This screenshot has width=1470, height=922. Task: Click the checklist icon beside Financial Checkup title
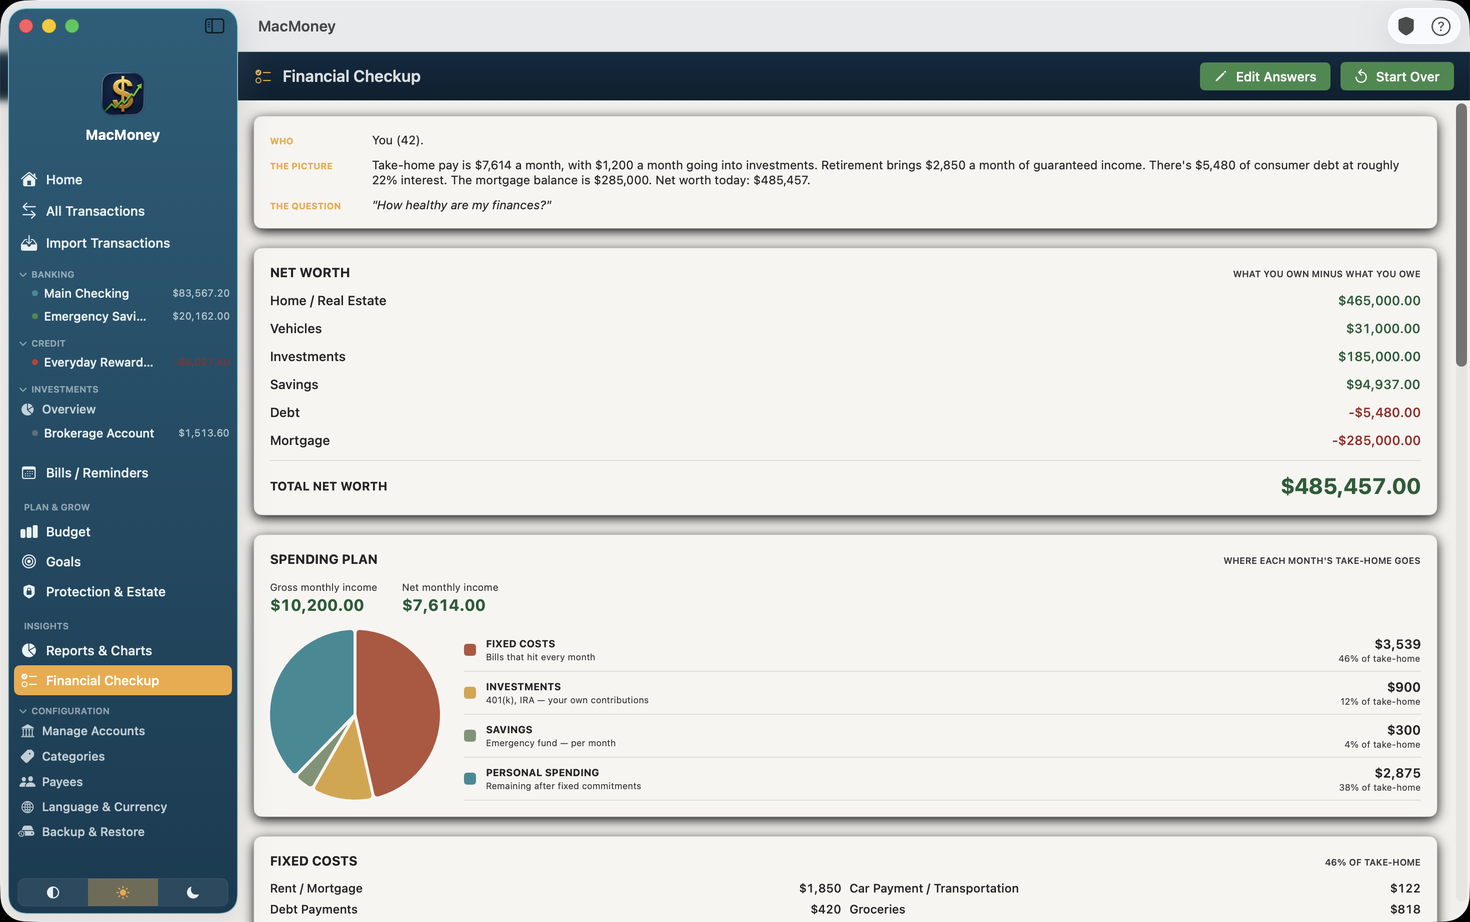tap(263, 77)
